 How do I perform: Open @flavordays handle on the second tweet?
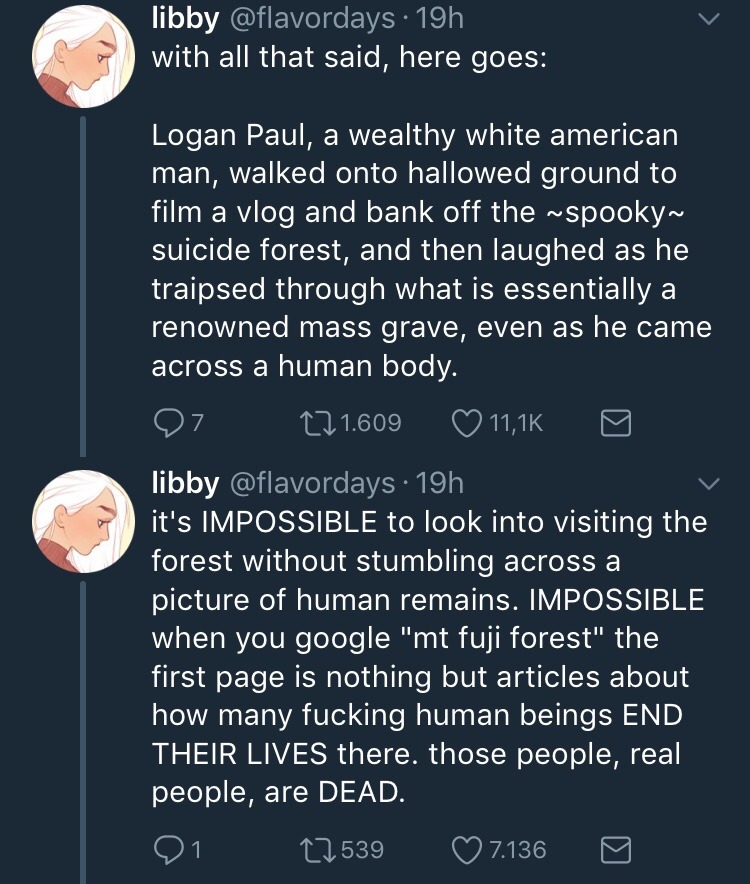pyautogui.click(x=312, y=483)
